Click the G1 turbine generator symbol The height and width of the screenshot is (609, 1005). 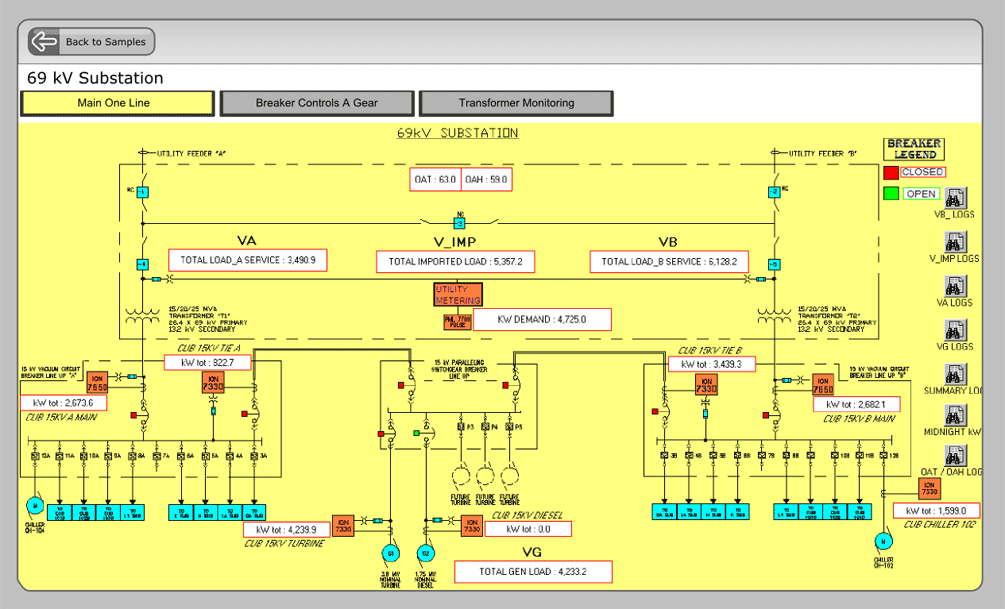(390, 553)
